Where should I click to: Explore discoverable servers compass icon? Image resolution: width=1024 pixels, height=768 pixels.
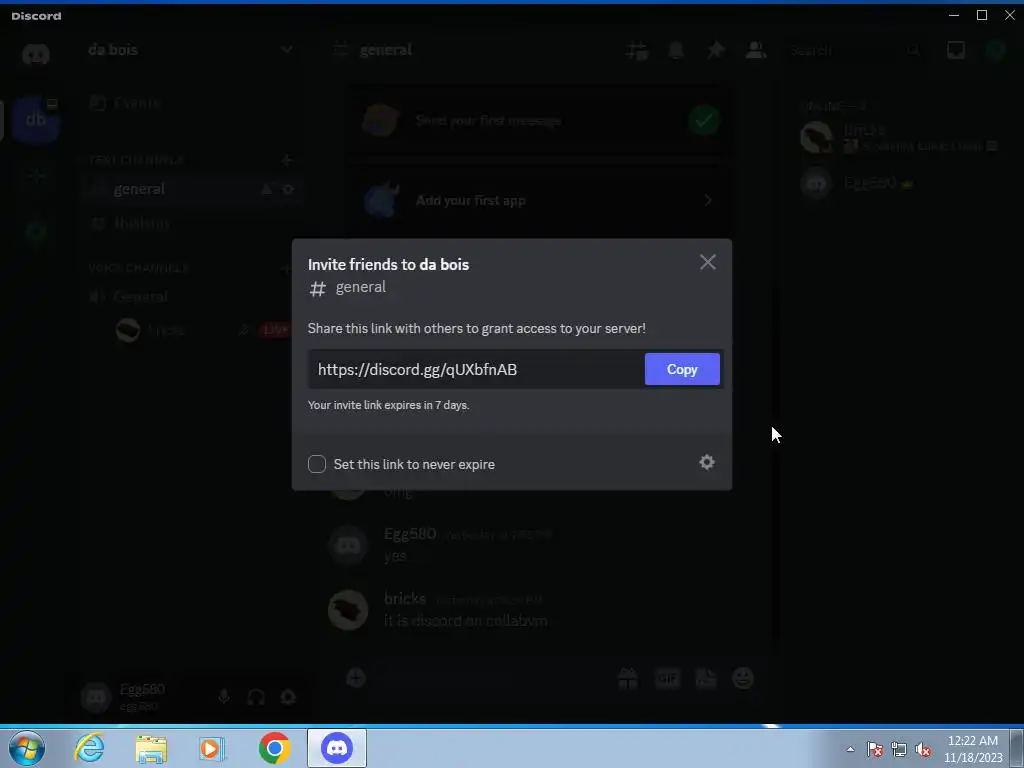(x=36, y=231)
